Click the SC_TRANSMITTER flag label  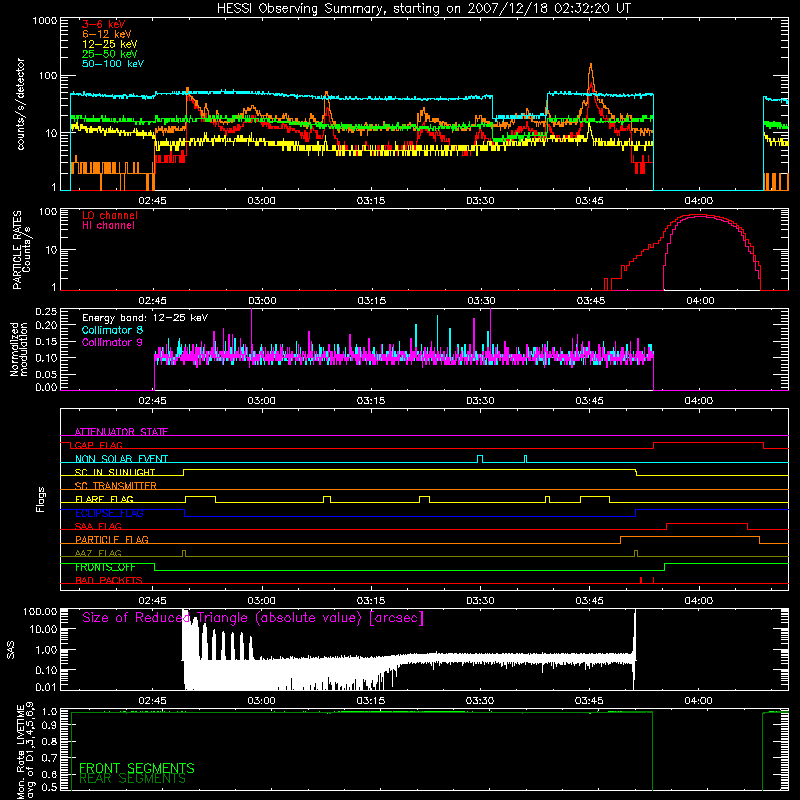click(115, 486)
